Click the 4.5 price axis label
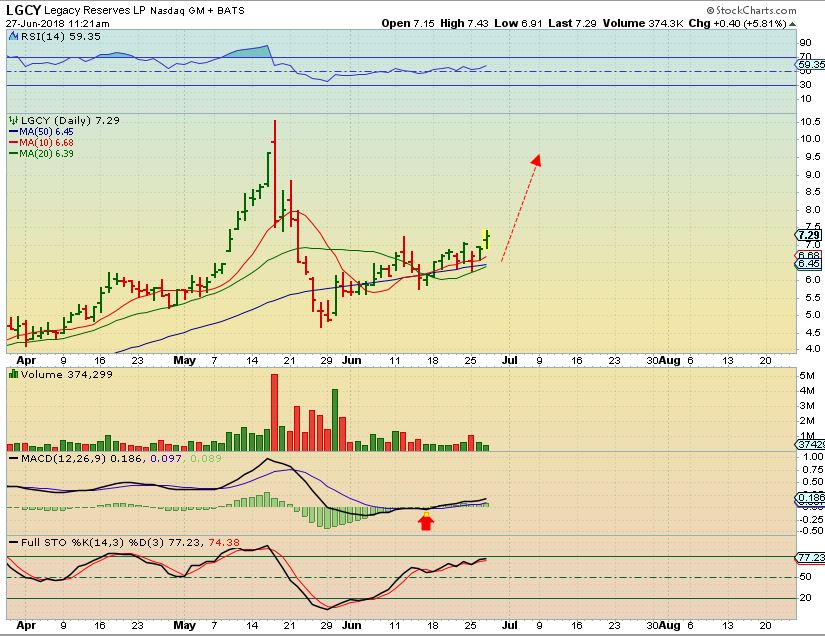Viewport: 825px width, 636px height. pos(811,332)
